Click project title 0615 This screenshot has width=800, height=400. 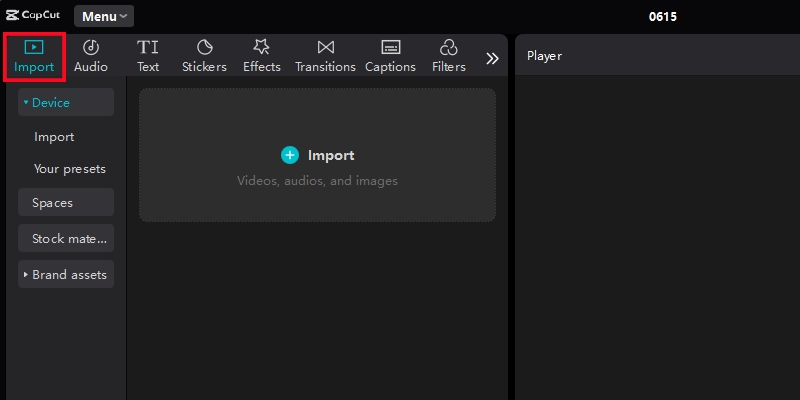click(663, 16)
